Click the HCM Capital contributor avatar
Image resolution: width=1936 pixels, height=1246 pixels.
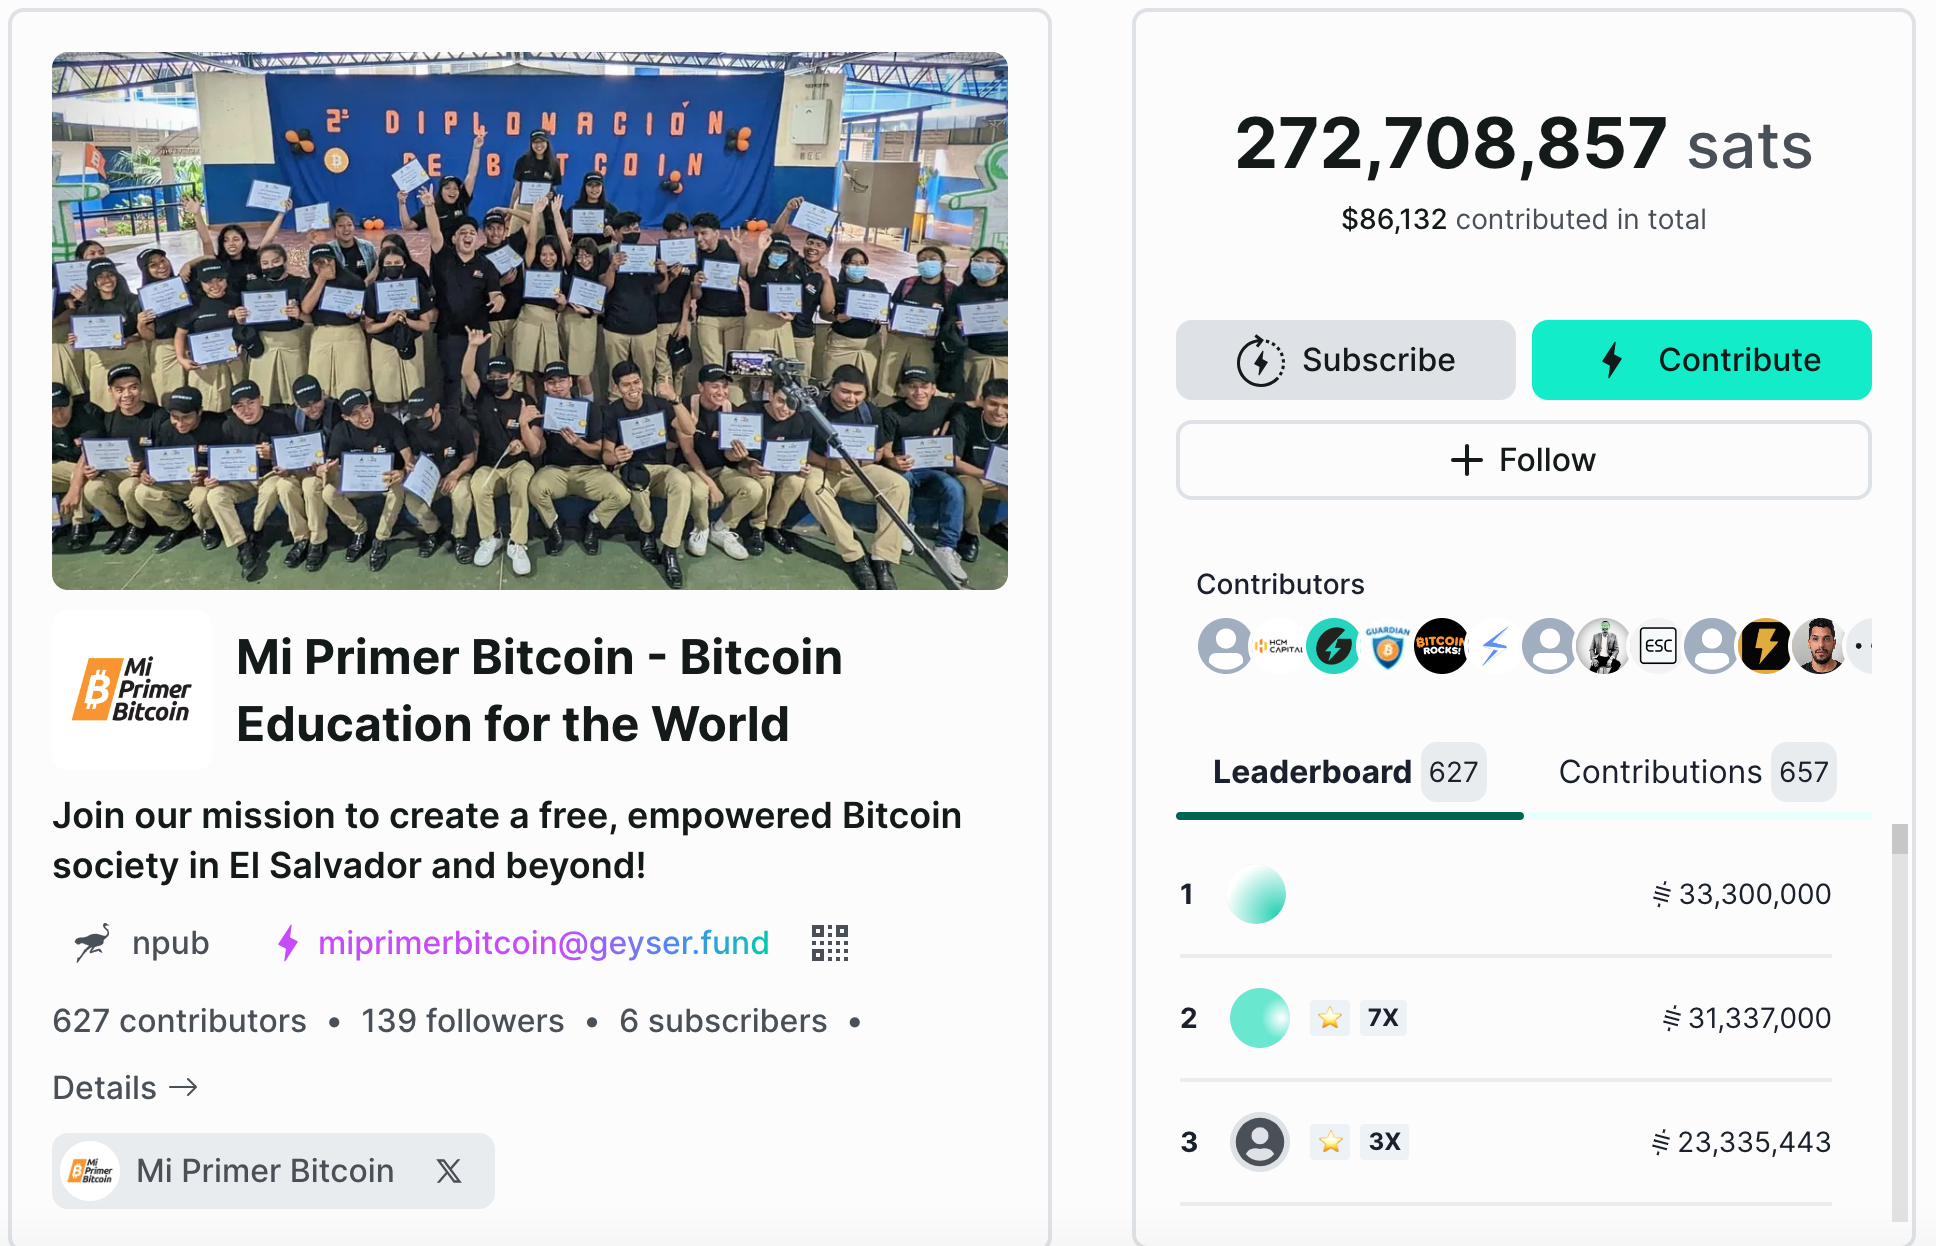[x=1279, y=646]
